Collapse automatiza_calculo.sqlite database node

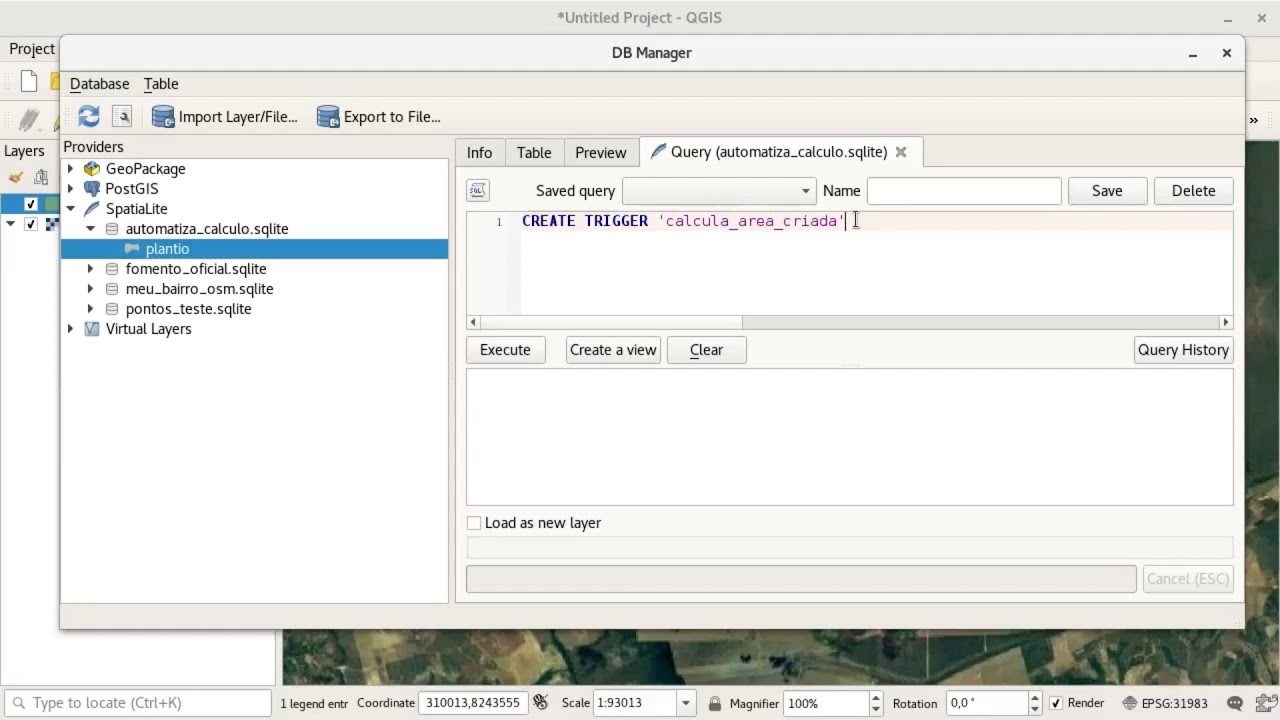tap(90, 229)
